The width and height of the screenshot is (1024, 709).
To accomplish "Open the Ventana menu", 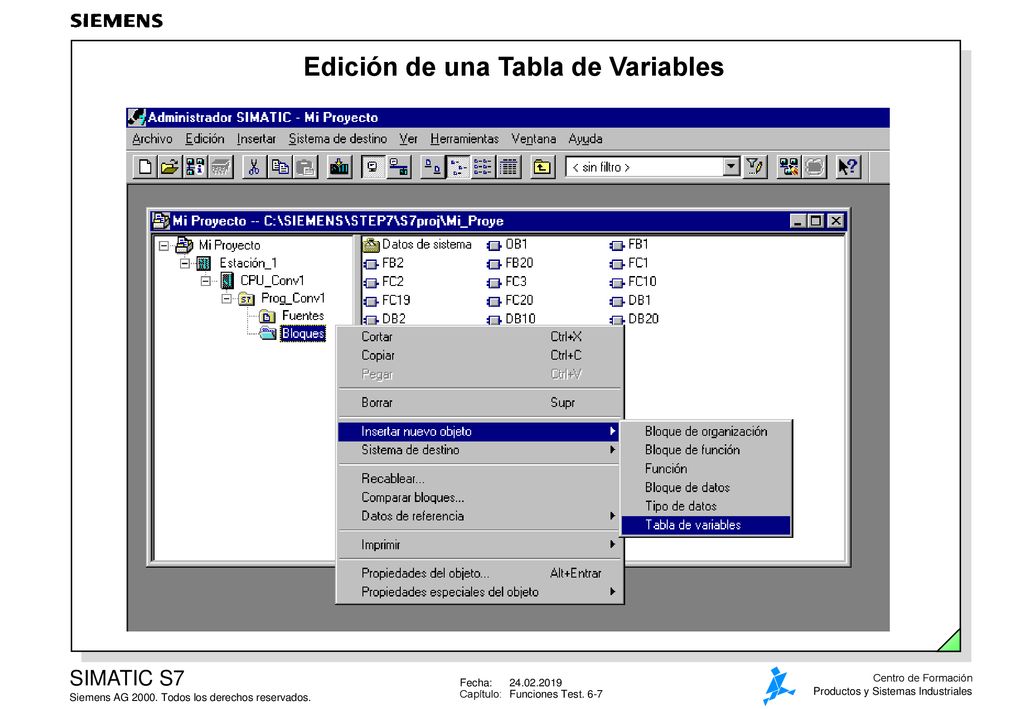I will coord(534,139).
